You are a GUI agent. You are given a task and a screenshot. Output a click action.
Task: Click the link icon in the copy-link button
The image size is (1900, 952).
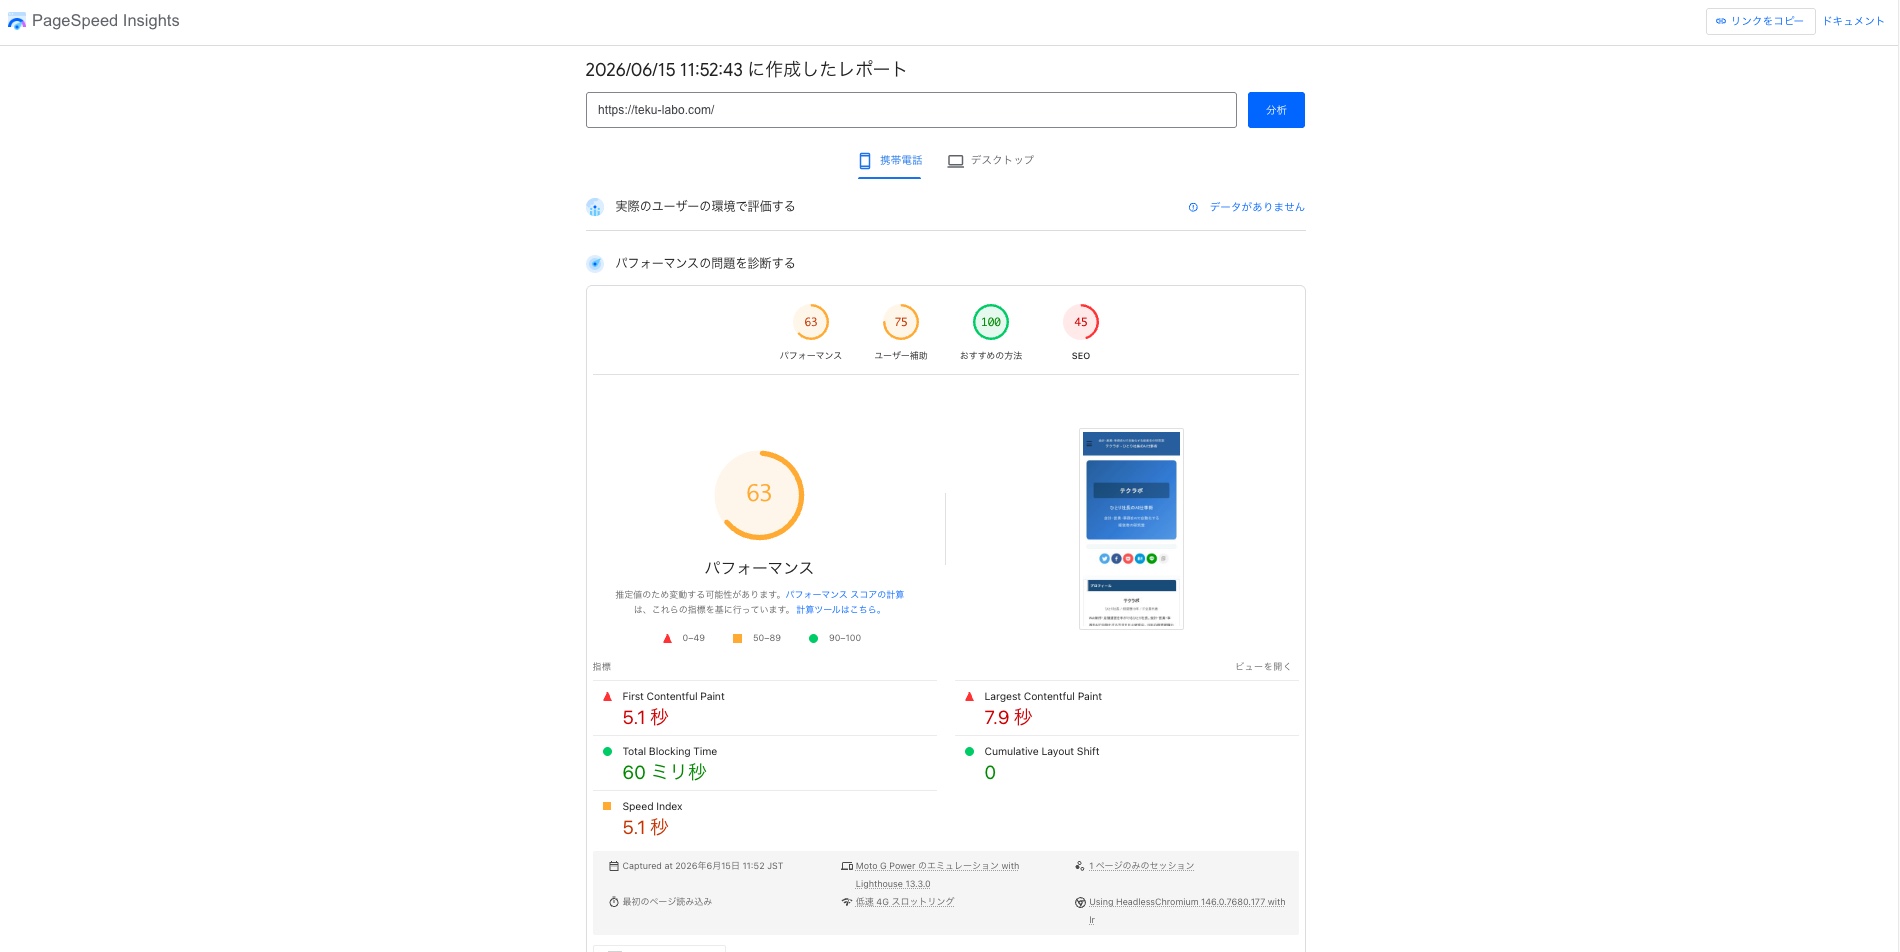(1721, 21)
